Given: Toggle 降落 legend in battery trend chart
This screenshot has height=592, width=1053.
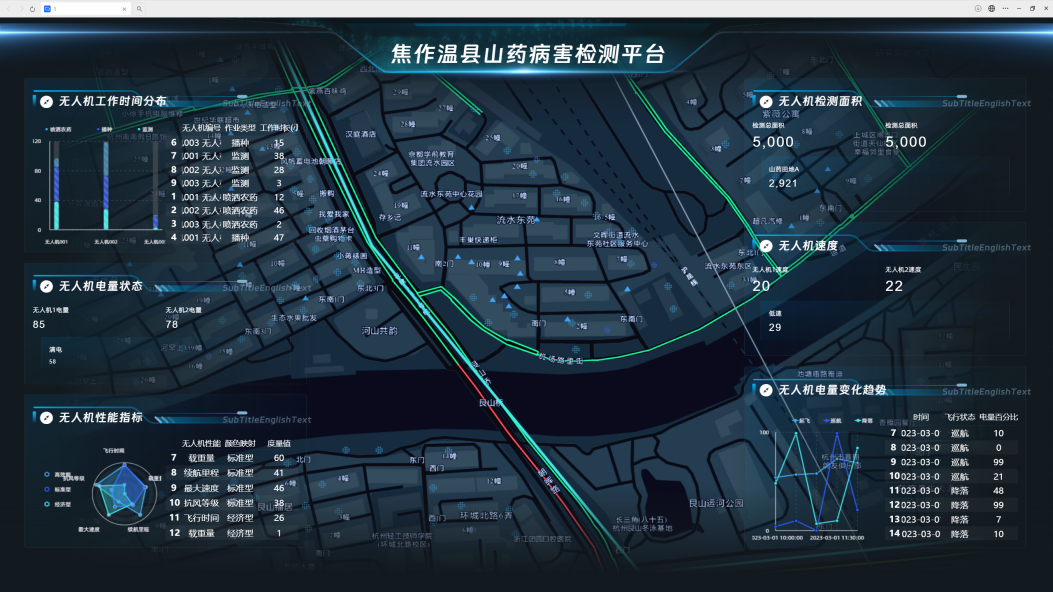Looking at the screenshot, I should pos(864,421).
